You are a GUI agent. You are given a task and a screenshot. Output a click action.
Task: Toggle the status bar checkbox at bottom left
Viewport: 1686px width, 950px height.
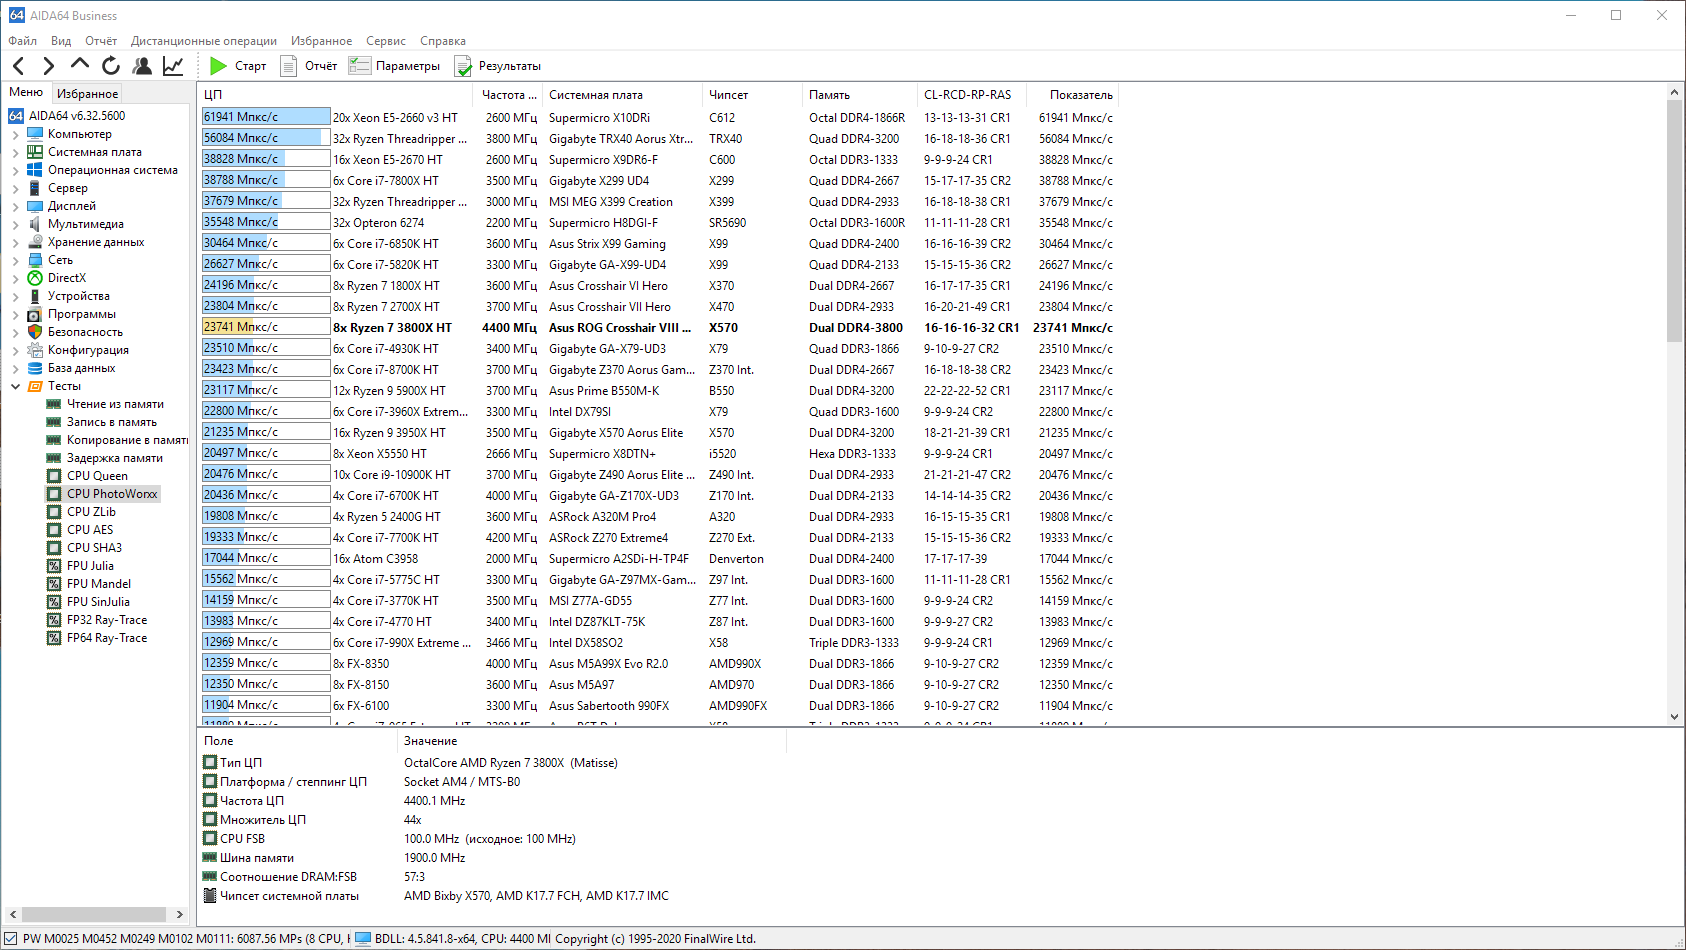point(11,939)
